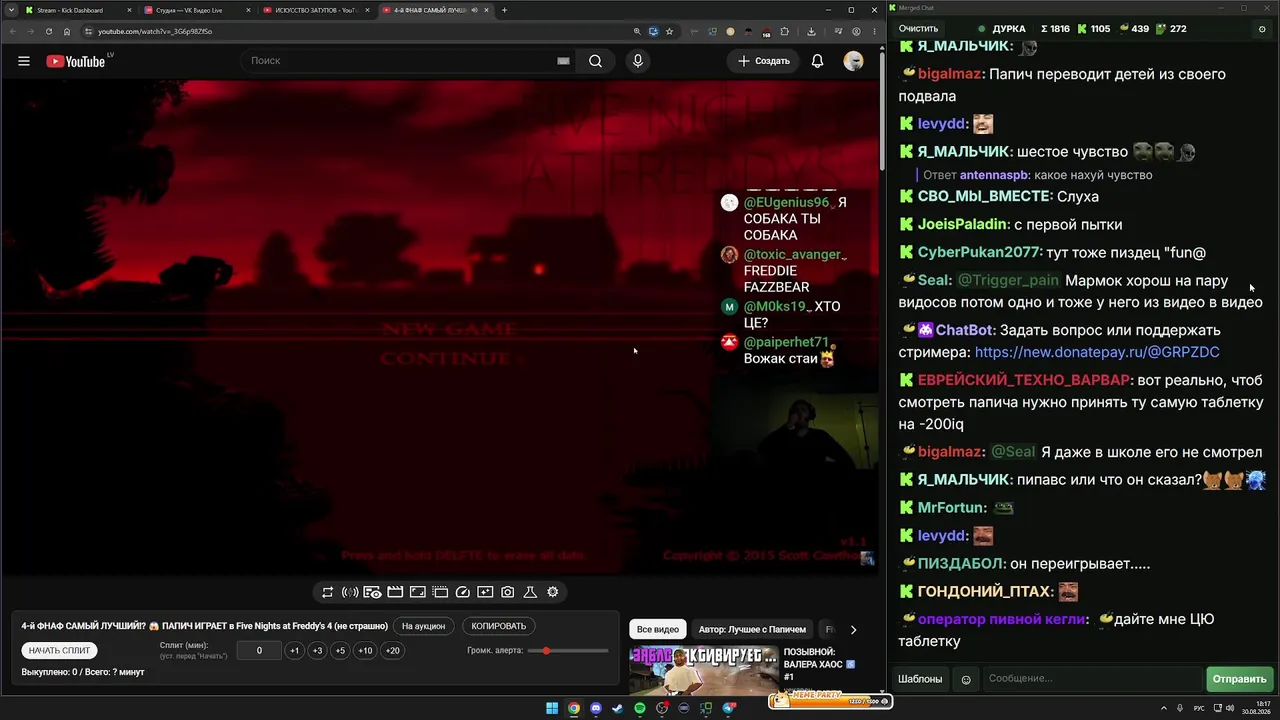Add +10 minutes to split
Screen dimensions: 1280x720
click(x=365, y=651)
